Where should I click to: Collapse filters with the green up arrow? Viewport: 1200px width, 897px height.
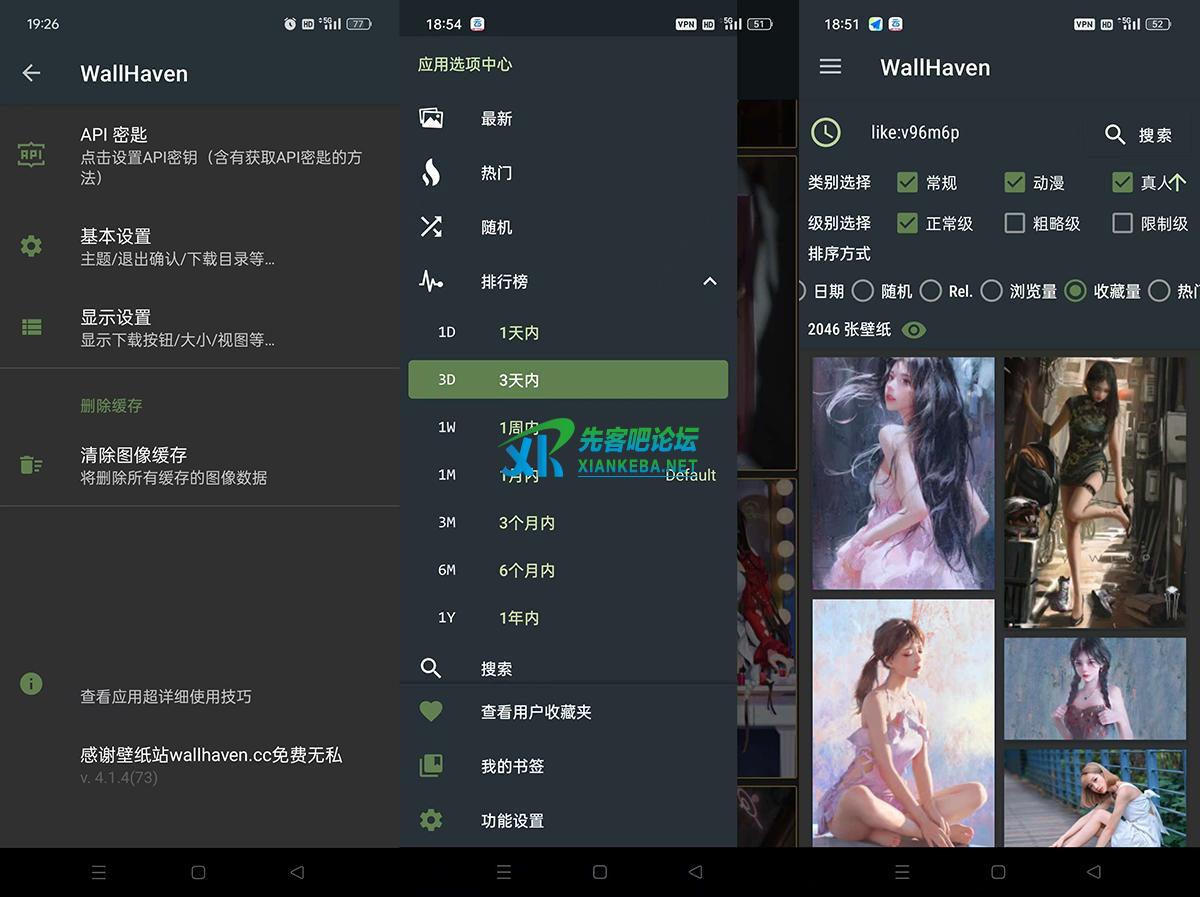pos(1177,182)
